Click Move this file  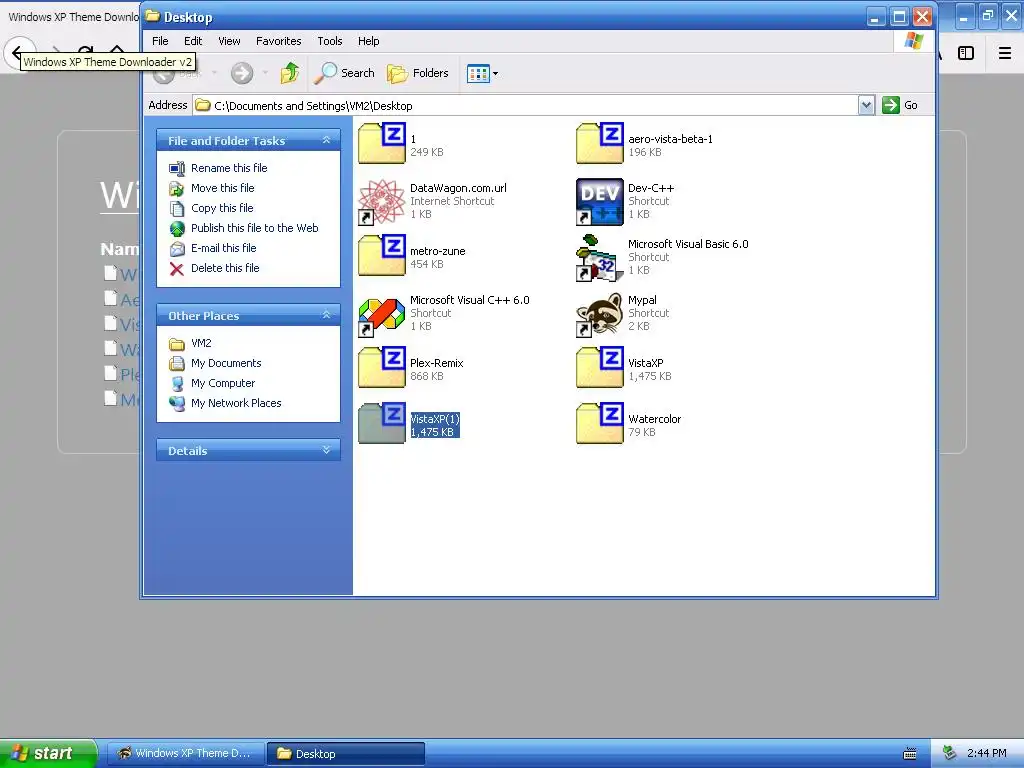[223, 188]
